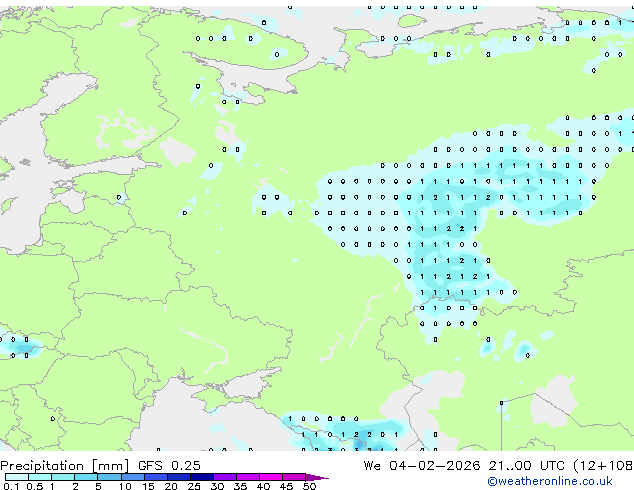
Task: Click the purple arrow tip past 50
Action: click(317, 477)
